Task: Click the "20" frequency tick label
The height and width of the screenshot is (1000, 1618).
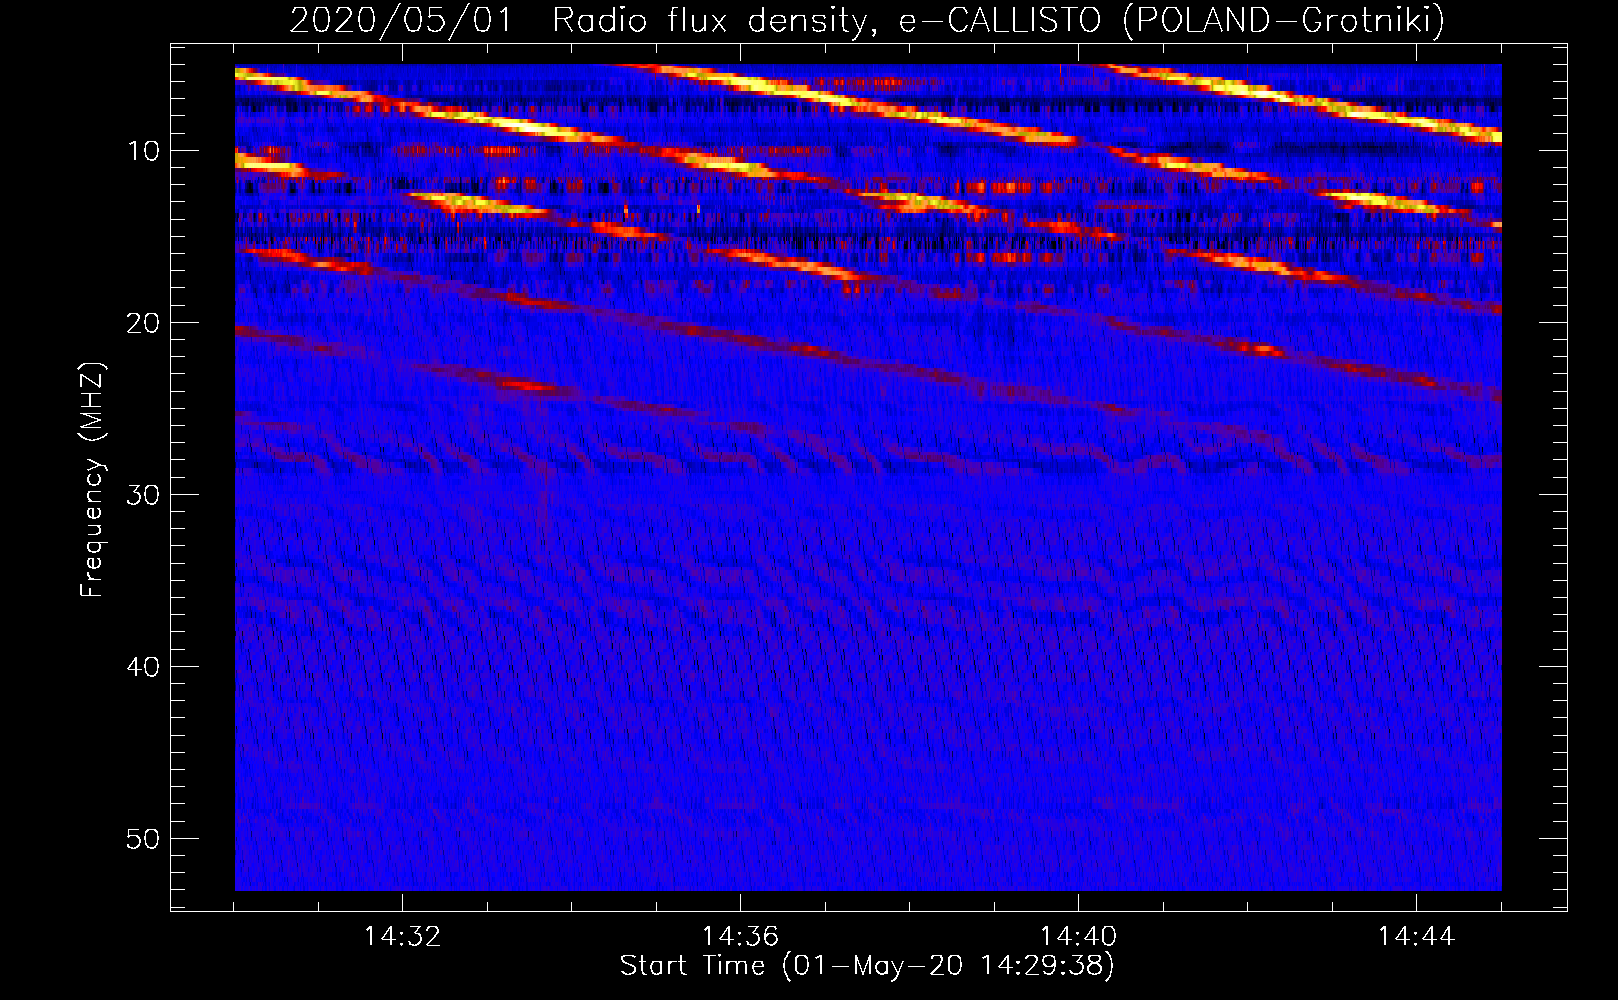Action: pyautogui.click(x=144, y=323)
